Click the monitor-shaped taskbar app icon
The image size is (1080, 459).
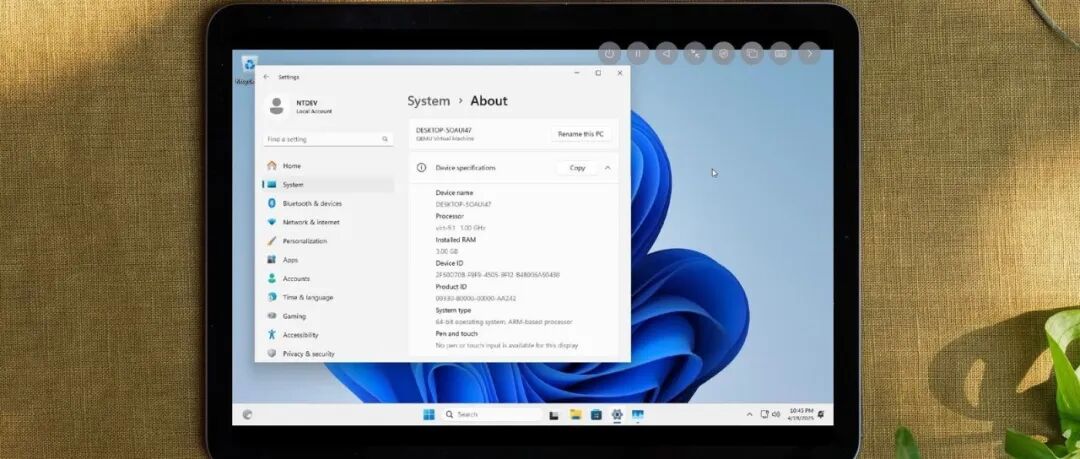pos(638,414)
